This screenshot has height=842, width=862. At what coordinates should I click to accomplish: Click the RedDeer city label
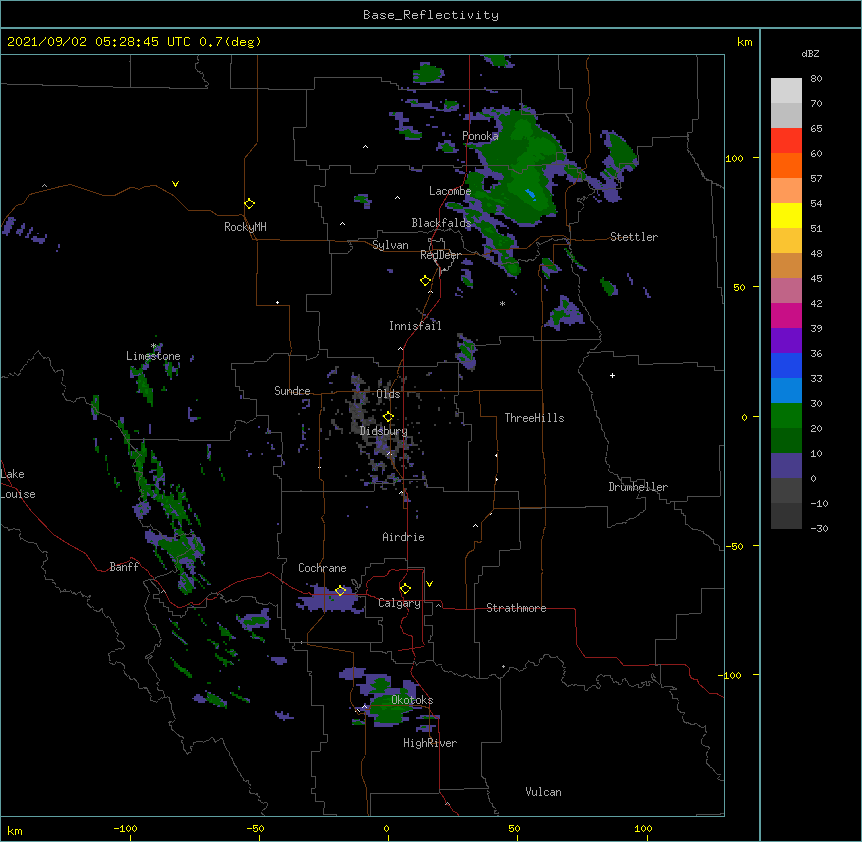pyautogui.click(x=440, y=255)
